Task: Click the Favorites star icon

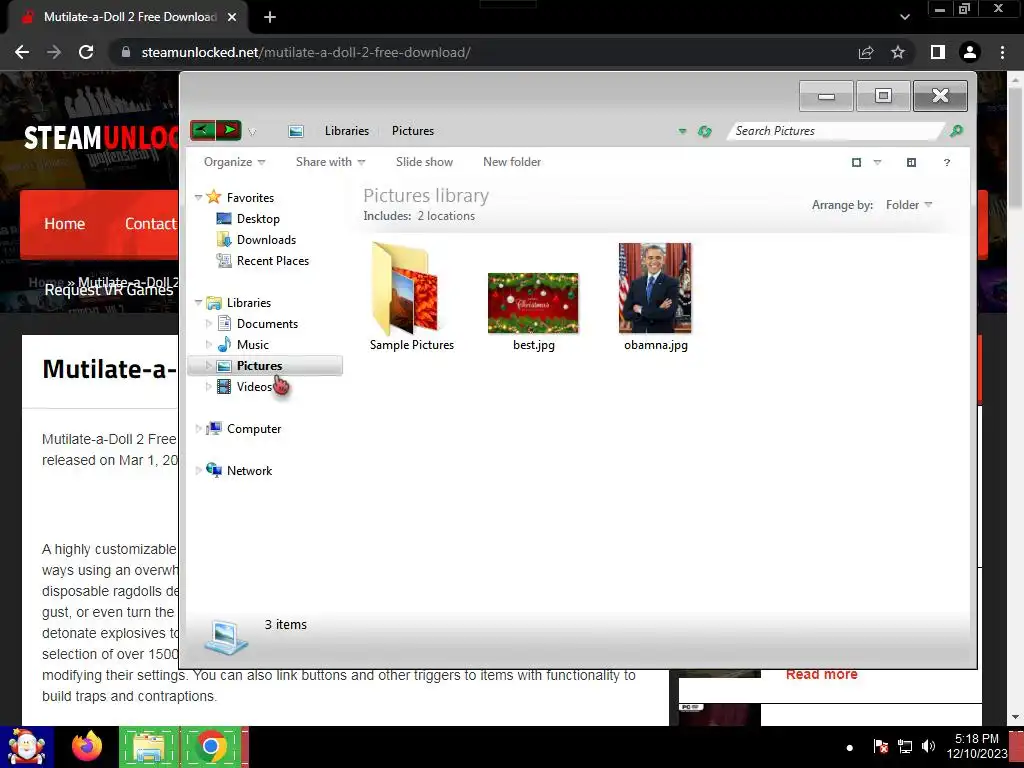Action: click(x=214, y=197)
